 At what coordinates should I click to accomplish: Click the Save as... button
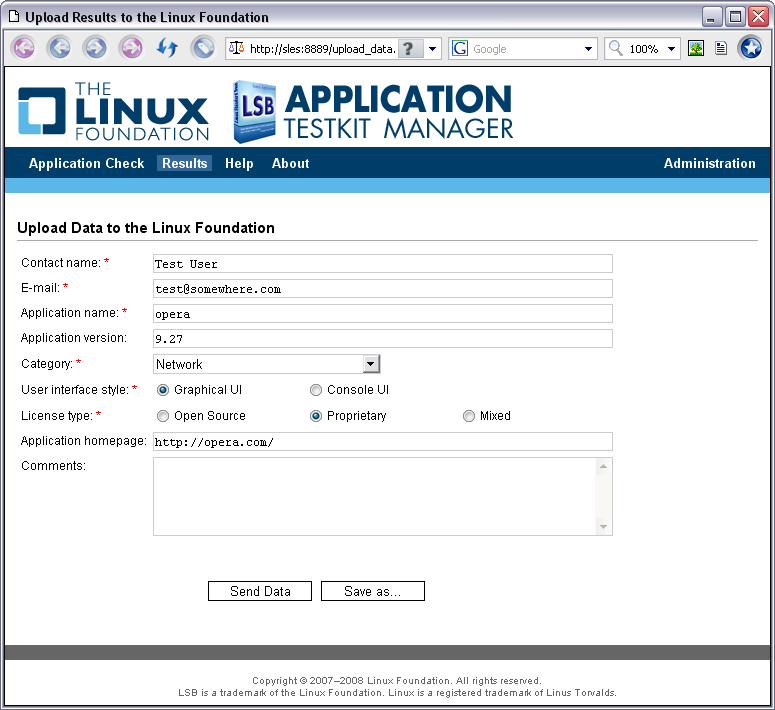coord(373,591)
